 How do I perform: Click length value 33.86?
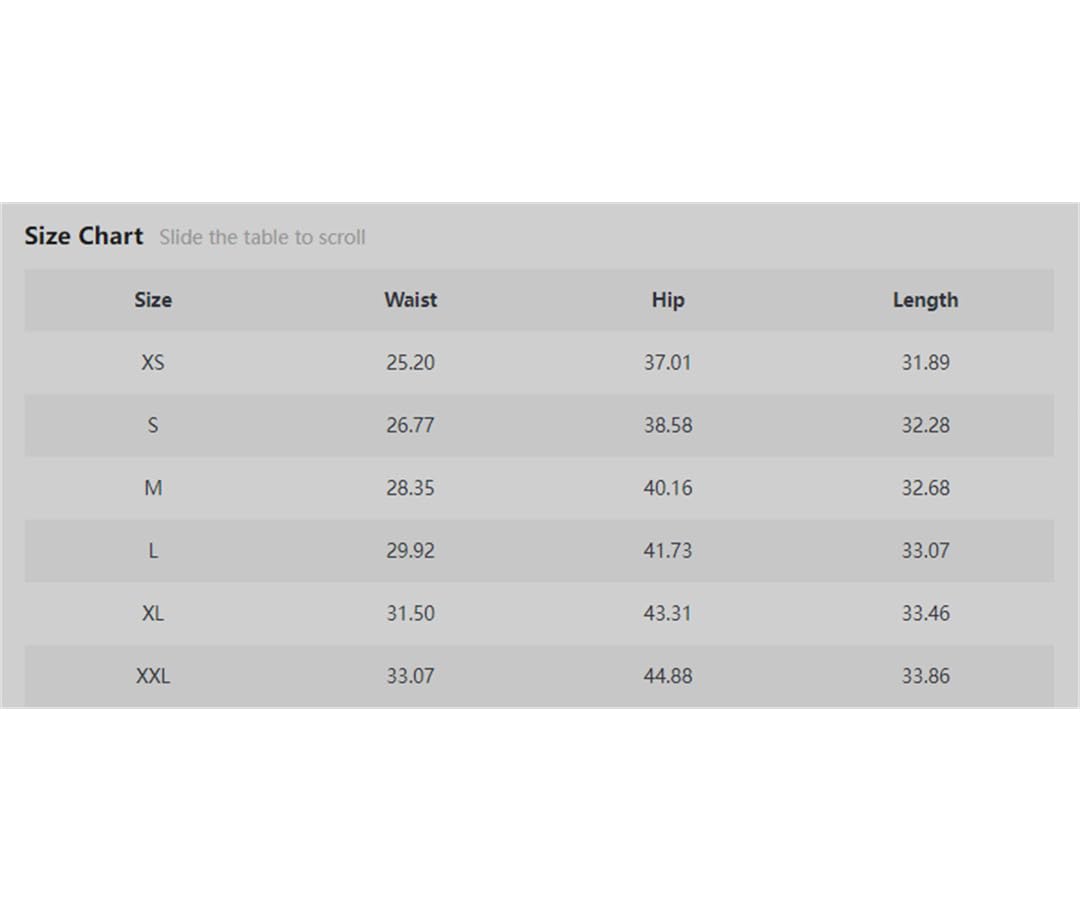coord(926,676)
